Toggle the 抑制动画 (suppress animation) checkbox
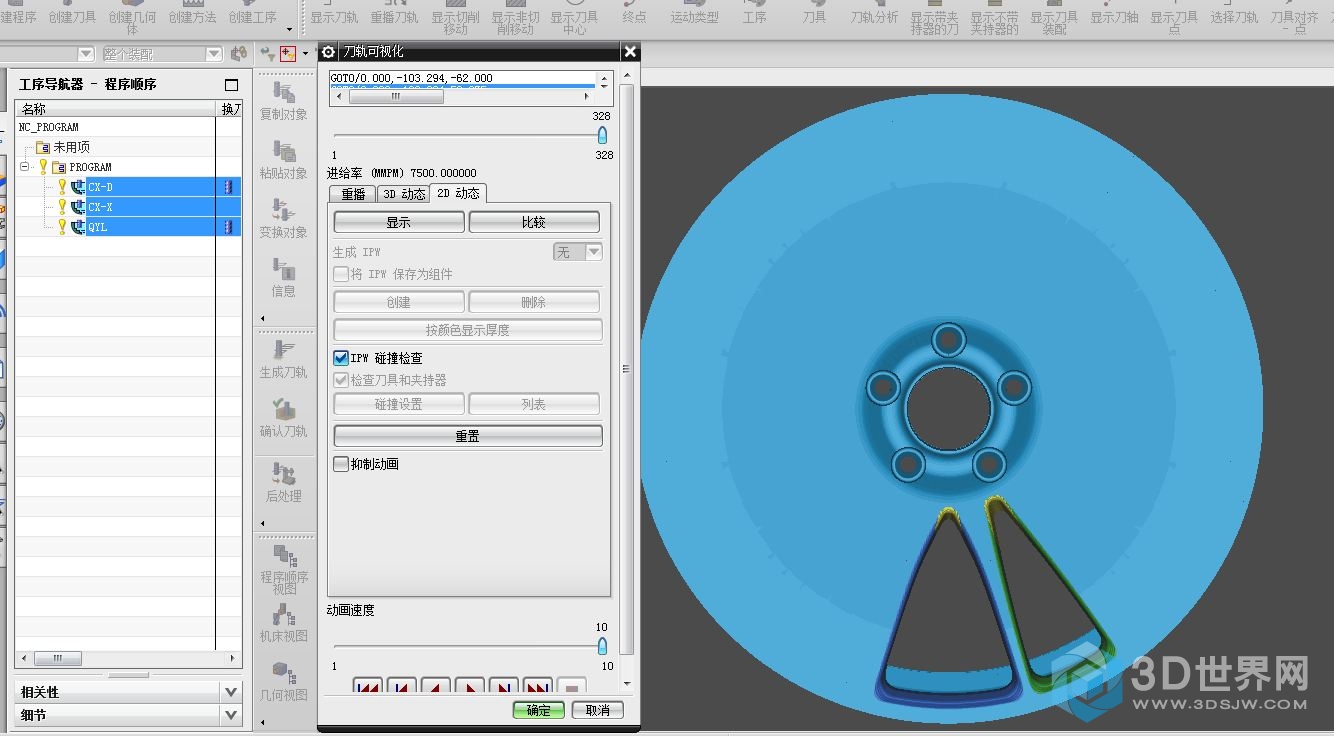The height and width of the screenshot is (736, 1334). point(341,464)
